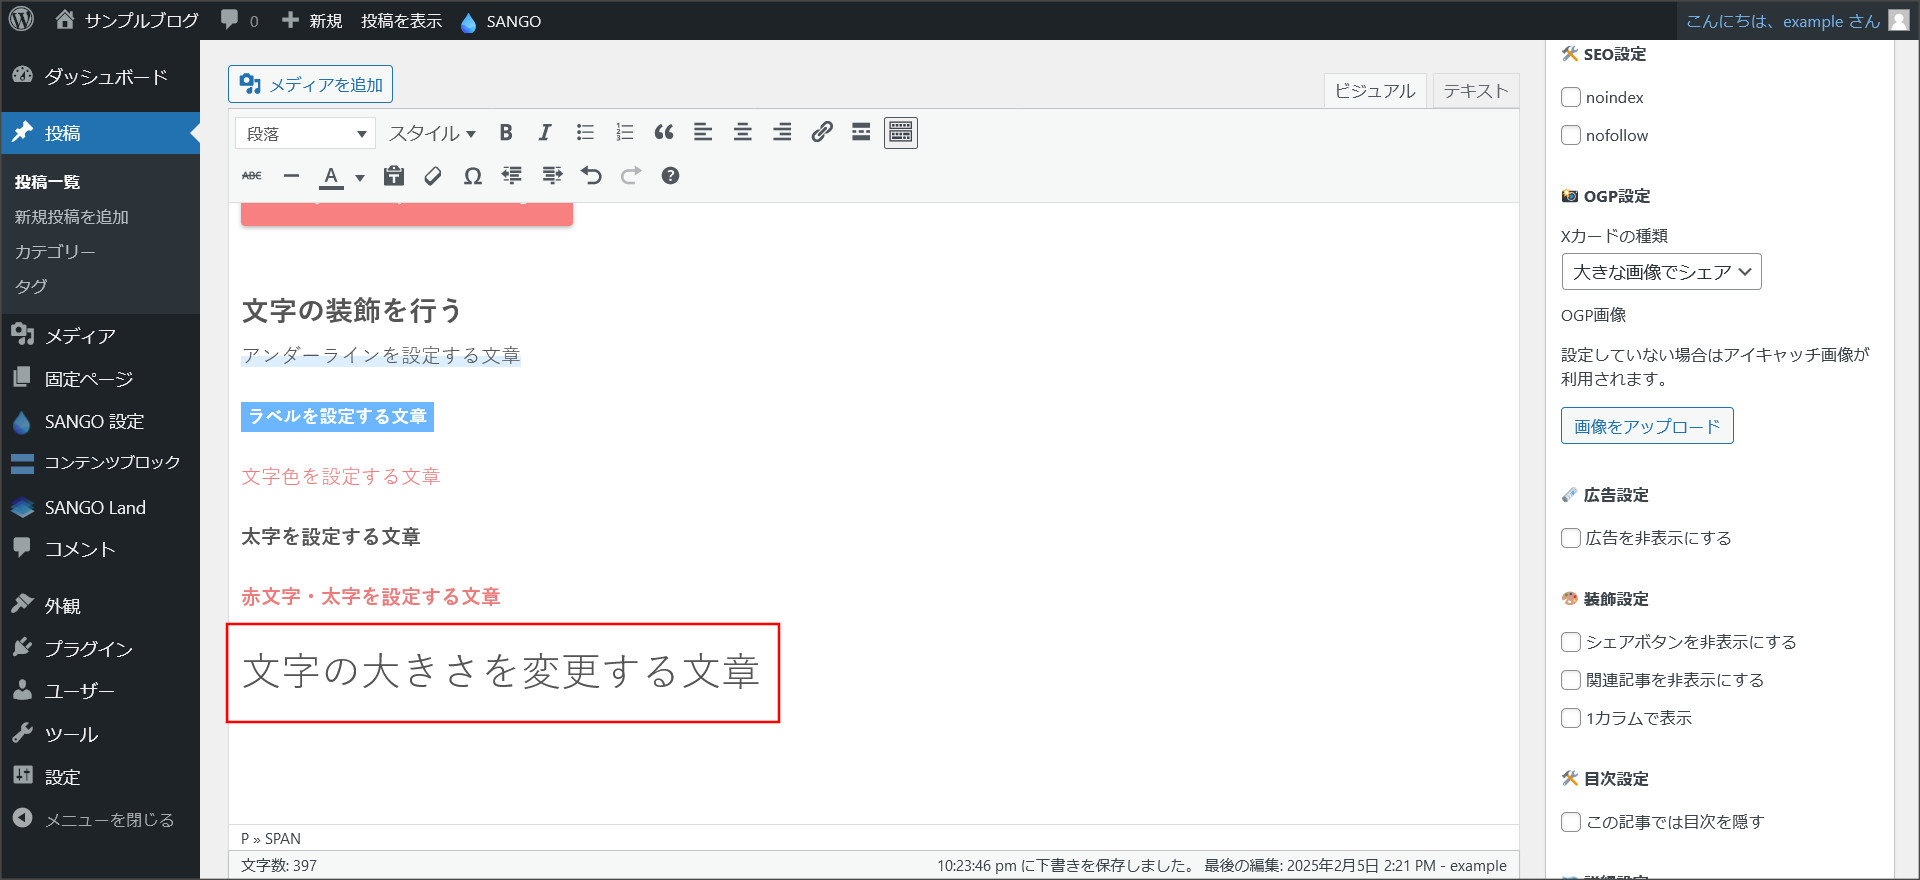This screenshot has height=880, width=1920.
Task: Toggle bold formatting in editor toolbar
Action: click(x=506, y=133)
